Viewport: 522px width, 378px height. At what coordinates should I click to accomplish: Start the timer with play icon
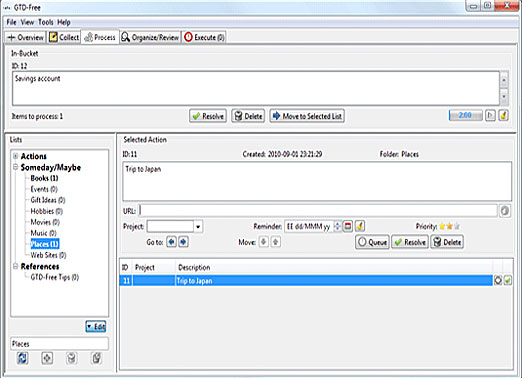490,115
